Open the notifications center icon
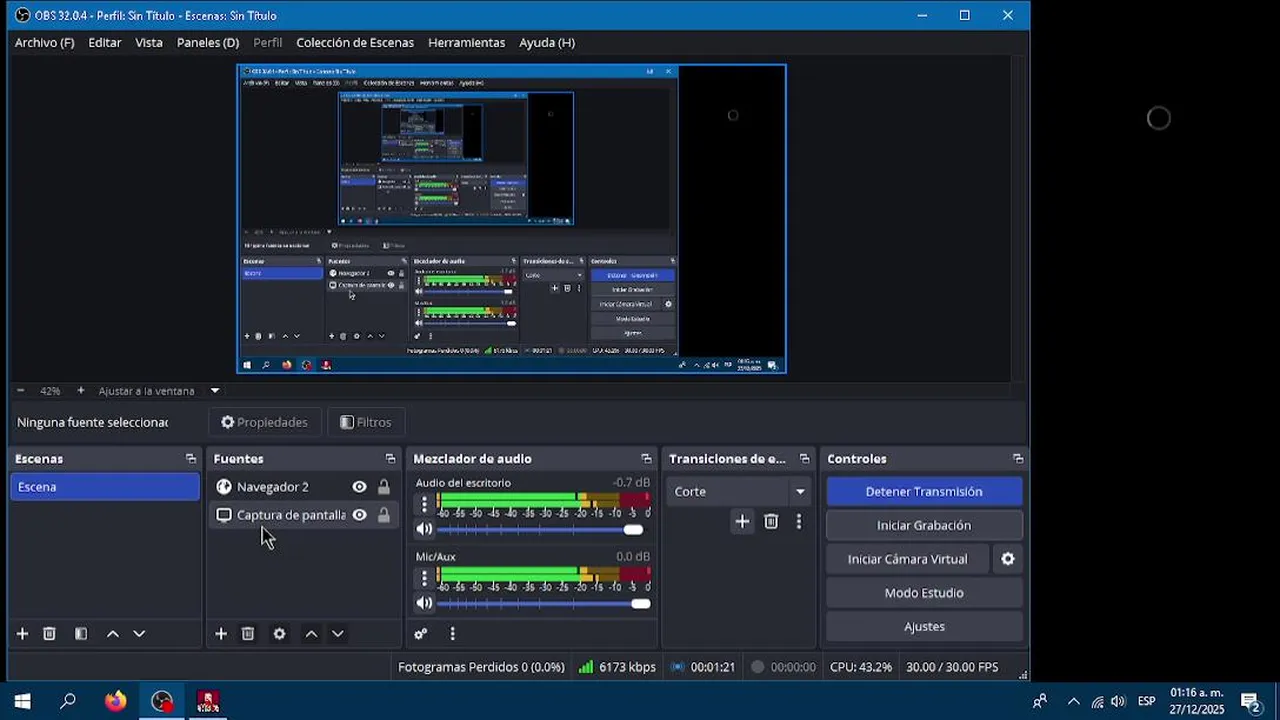The width and height of the screenshot is (1280, 720). click(1250, 701)
